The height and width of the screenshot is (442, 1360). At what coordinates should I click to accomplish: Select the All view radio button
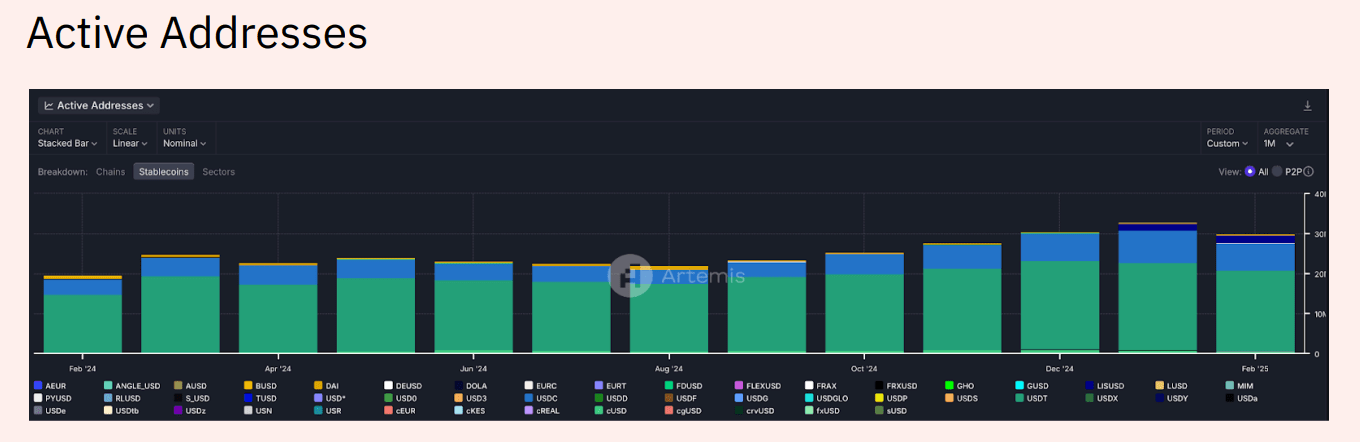1250,172
